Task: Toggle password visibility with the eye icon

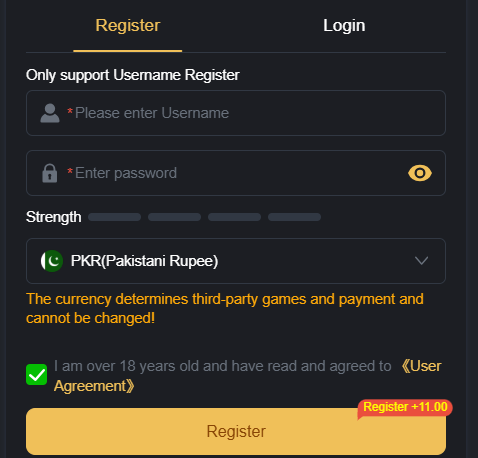Action: 420,173
